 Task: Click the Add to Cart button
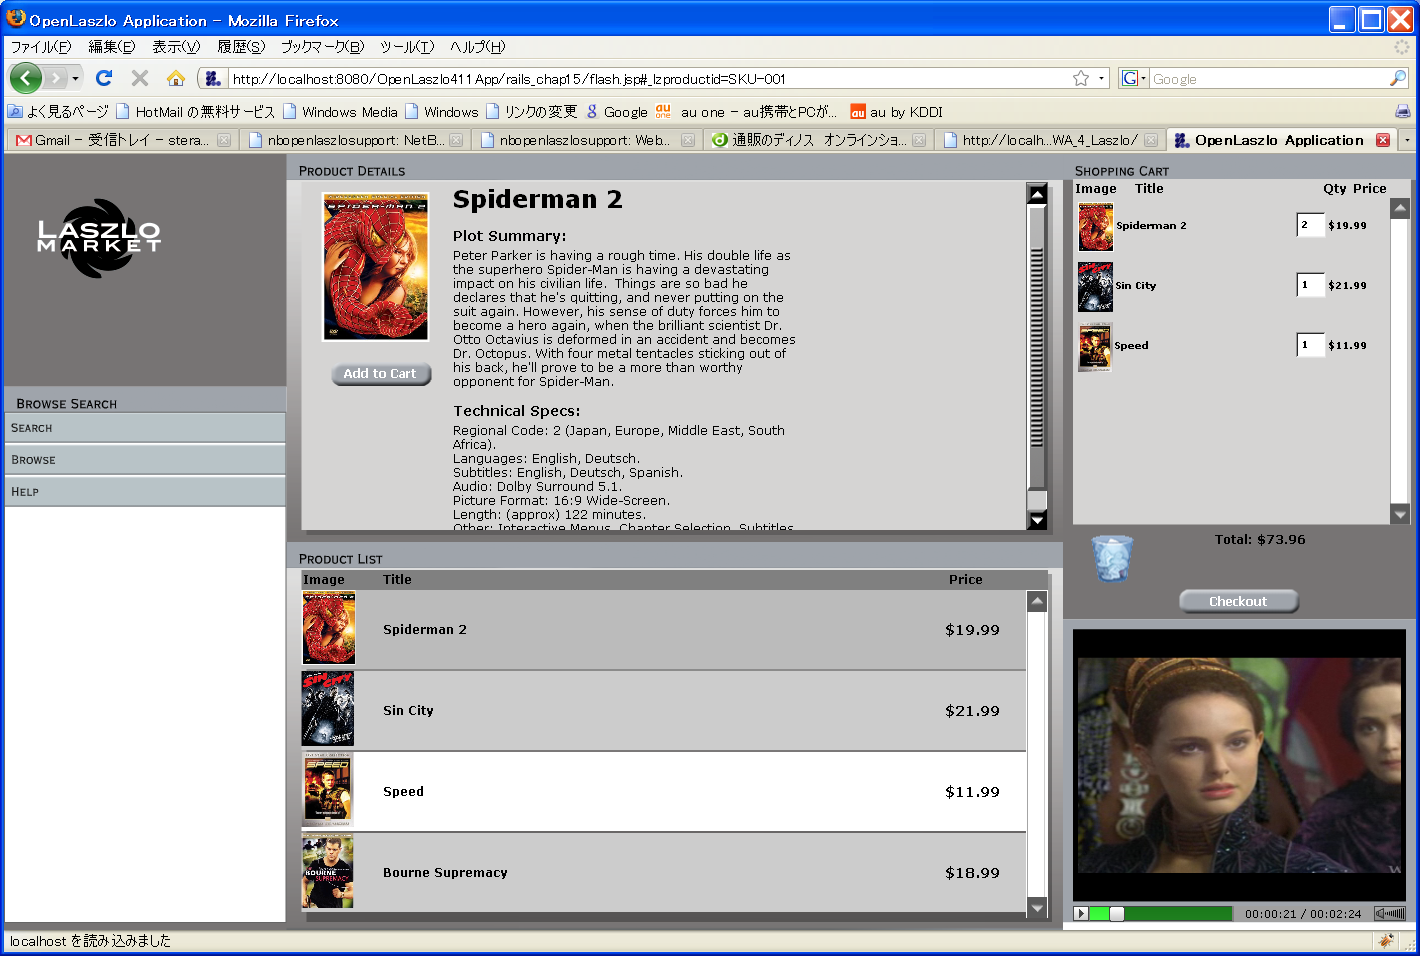(x=380, y=374)
